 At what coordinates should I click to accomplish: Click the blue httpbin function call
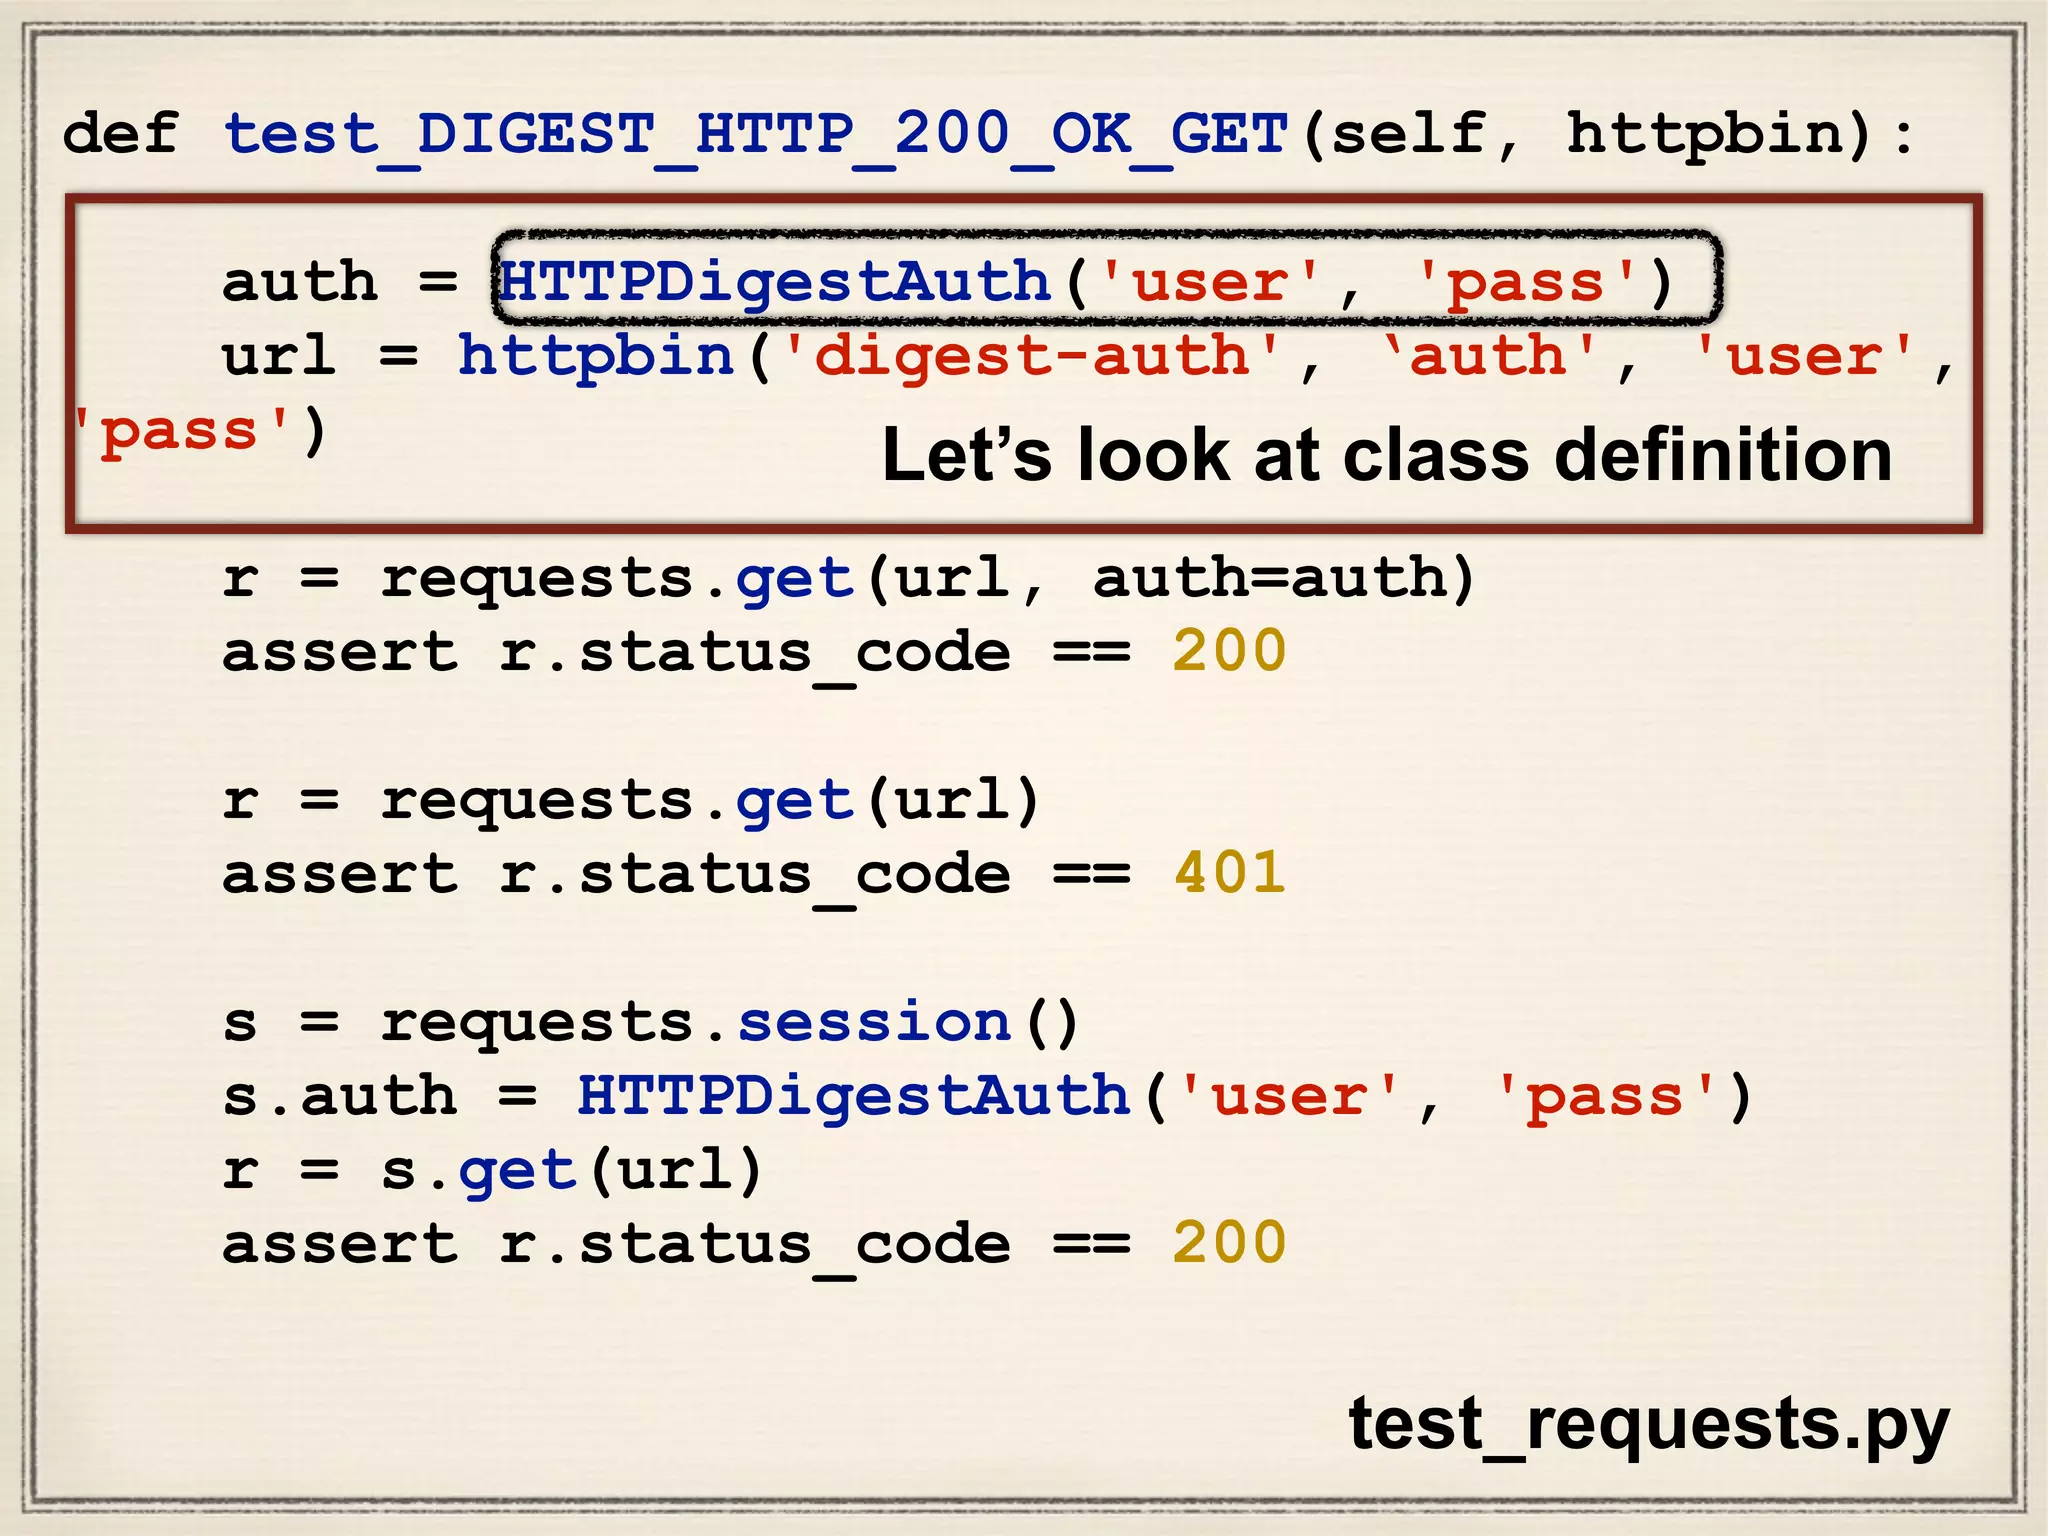pos(596,357)
